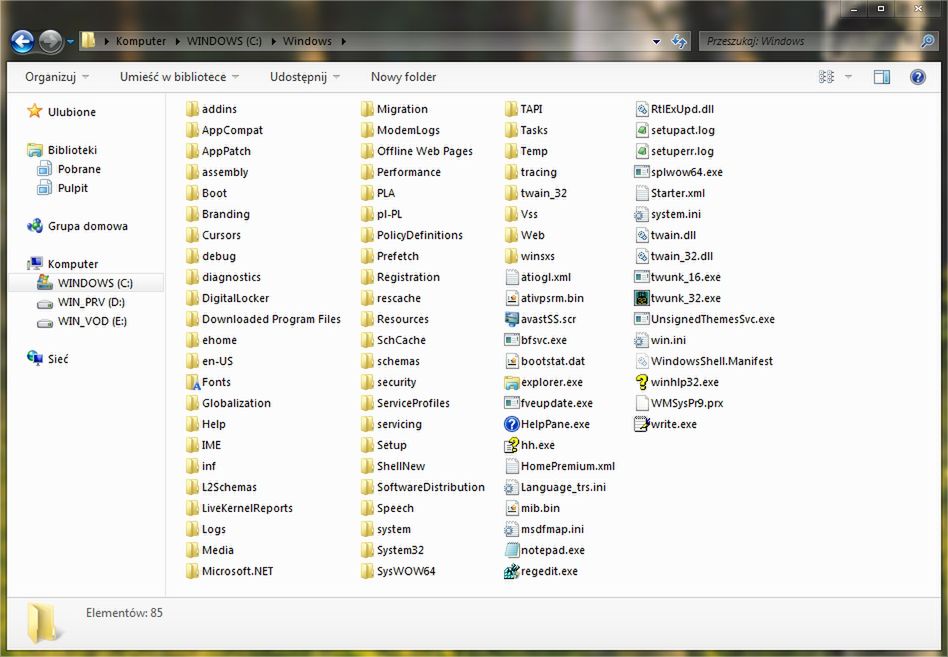Select the winsxs folder
Screen dimensions: 948x657
pos(530,256)
